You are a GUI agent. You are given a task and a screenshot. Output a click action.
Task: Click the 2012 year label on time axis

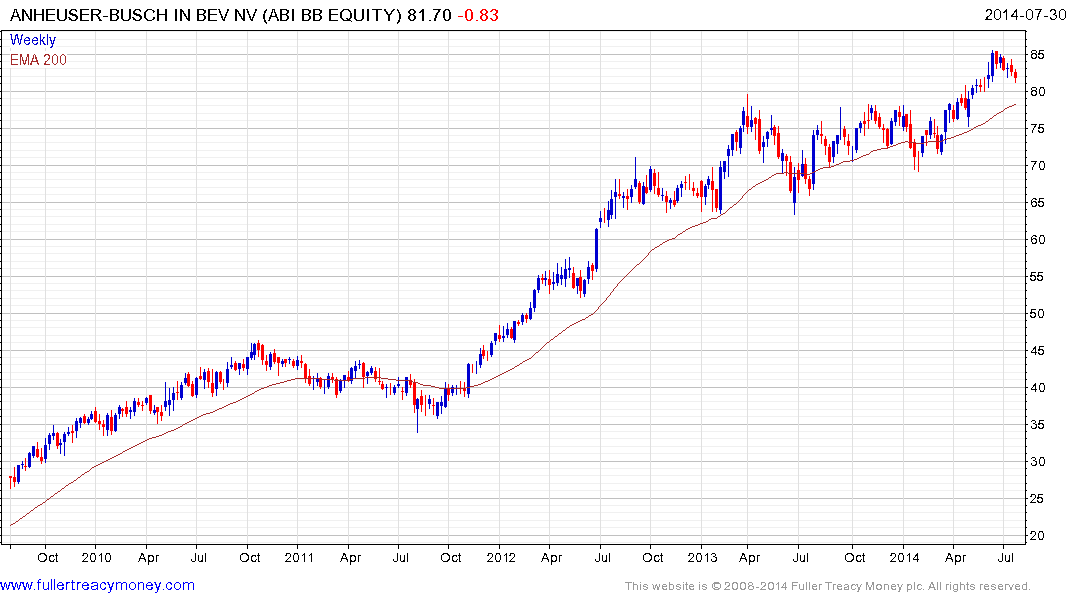click(501, 557)
